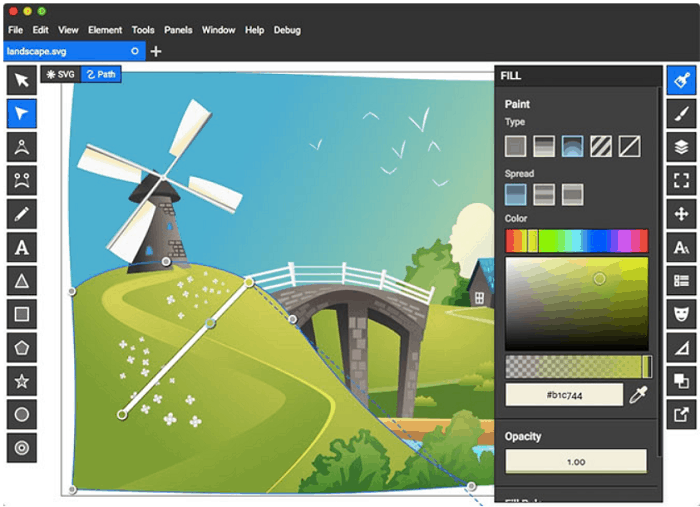
Task: Edit the hex color #b1c744 field
Action: tap(564, 395)
